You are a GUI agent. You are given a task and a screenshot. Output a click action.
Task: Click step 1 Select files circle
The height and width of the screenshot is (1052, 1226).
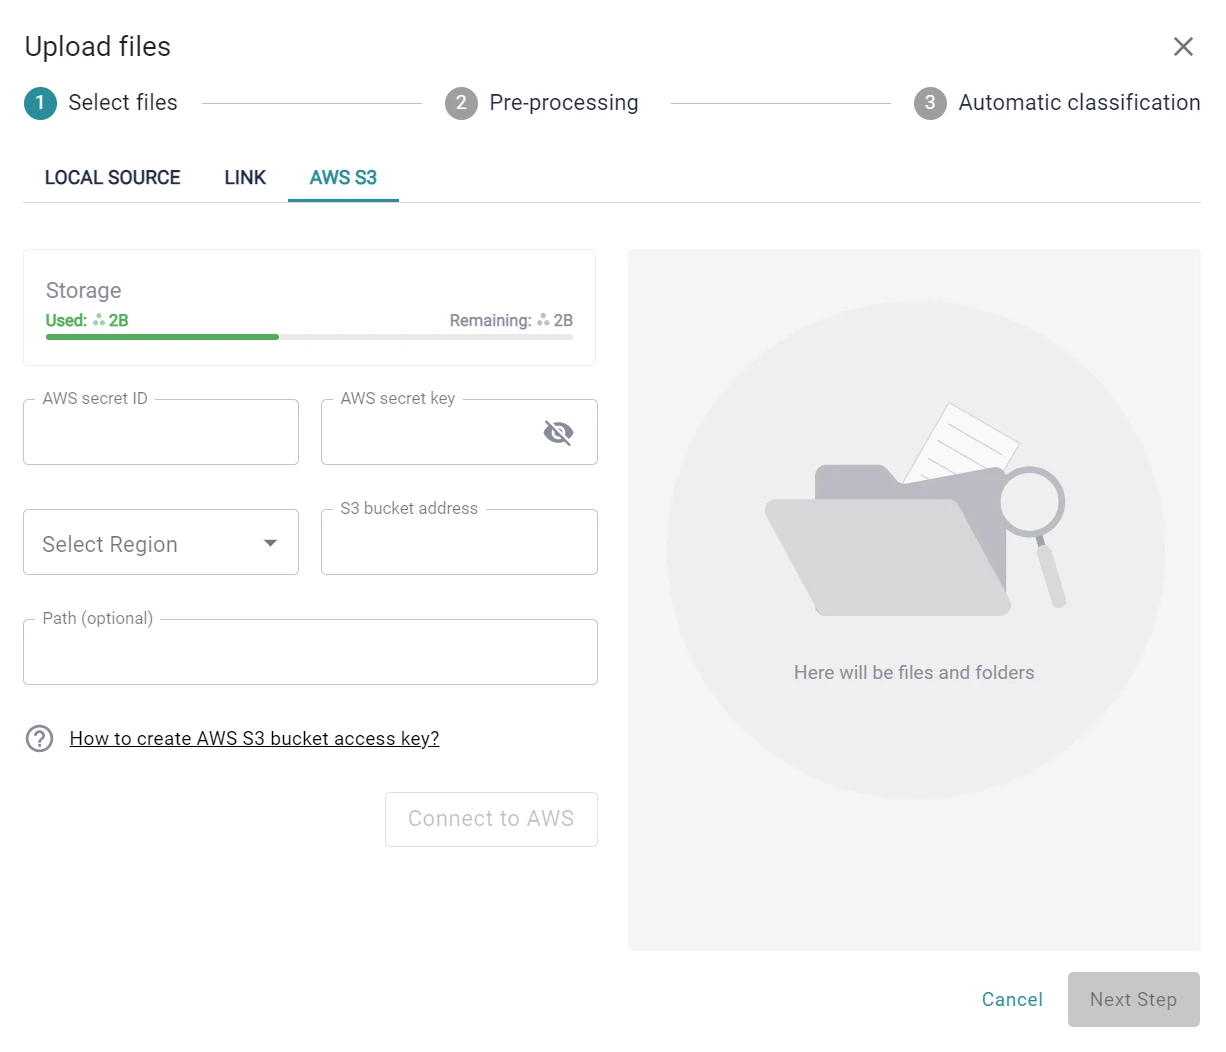coord(40,103)
